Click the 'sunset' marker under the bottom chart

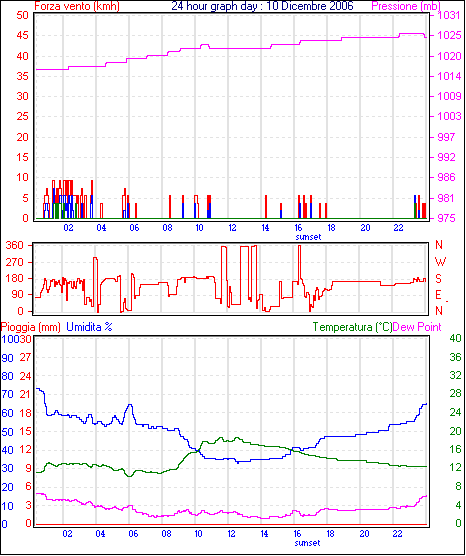(307, 543)
